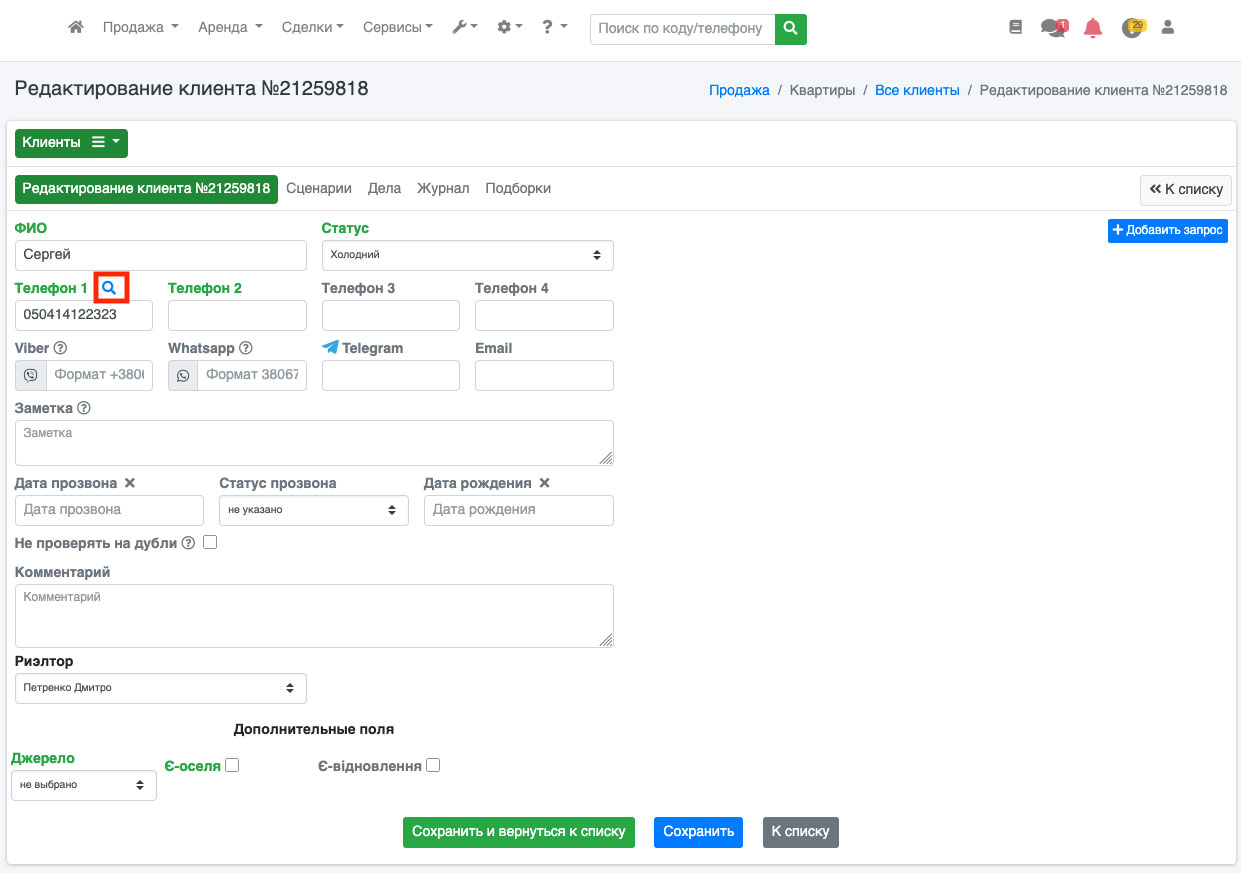The width and height of the screenshot is (1241, 873).
Task: Click the help icon next to Viber
Action: pyautogui.click(x=60, y=348)
